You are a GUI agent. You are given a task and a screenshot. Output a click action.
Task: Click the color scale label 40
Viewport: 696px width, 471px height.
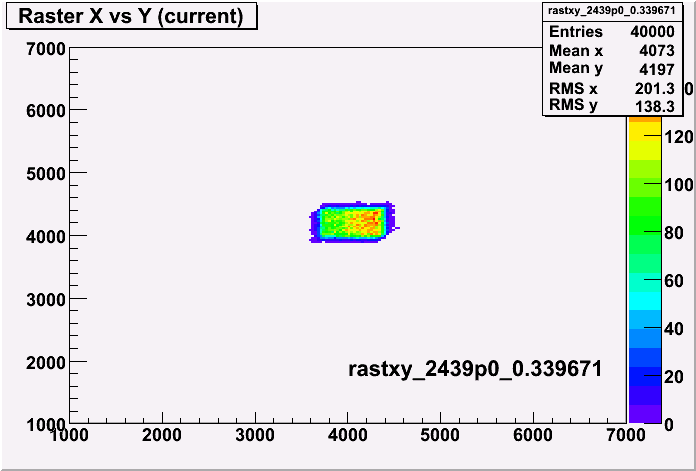pyautogui.click(x=674, y=329)
